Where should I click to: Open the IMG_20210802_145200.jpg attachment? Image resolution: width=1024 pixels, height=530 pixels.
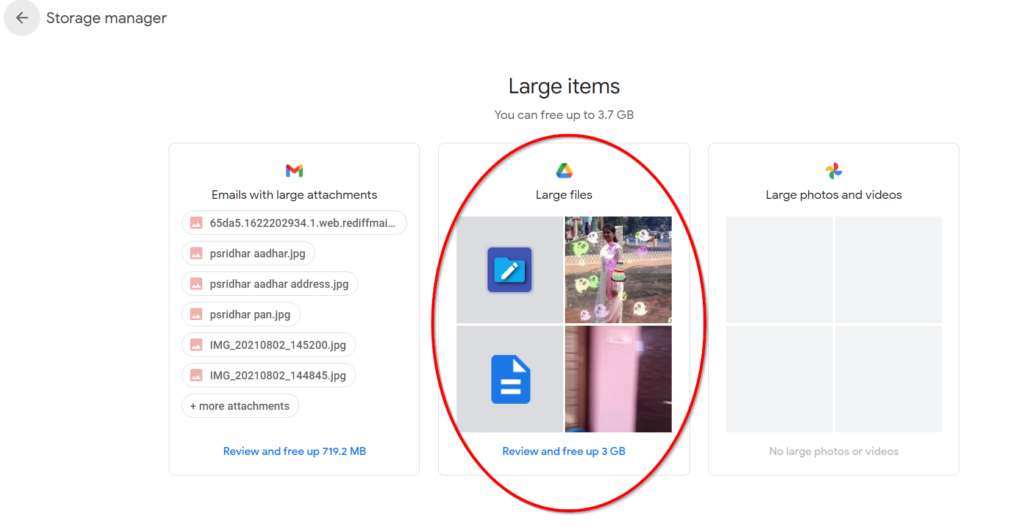[x=268, y=345]
